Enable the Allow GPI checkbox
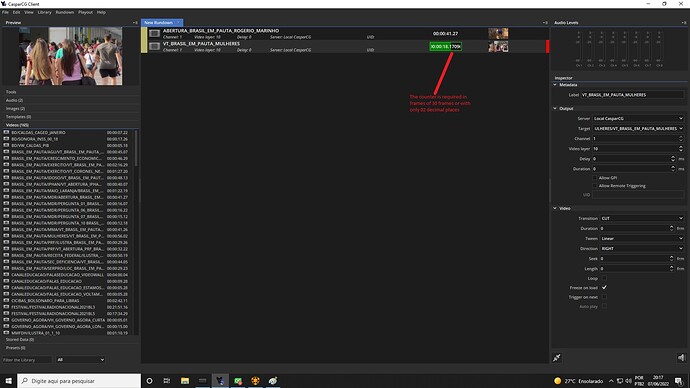The image size is (690, 388). 595,178
